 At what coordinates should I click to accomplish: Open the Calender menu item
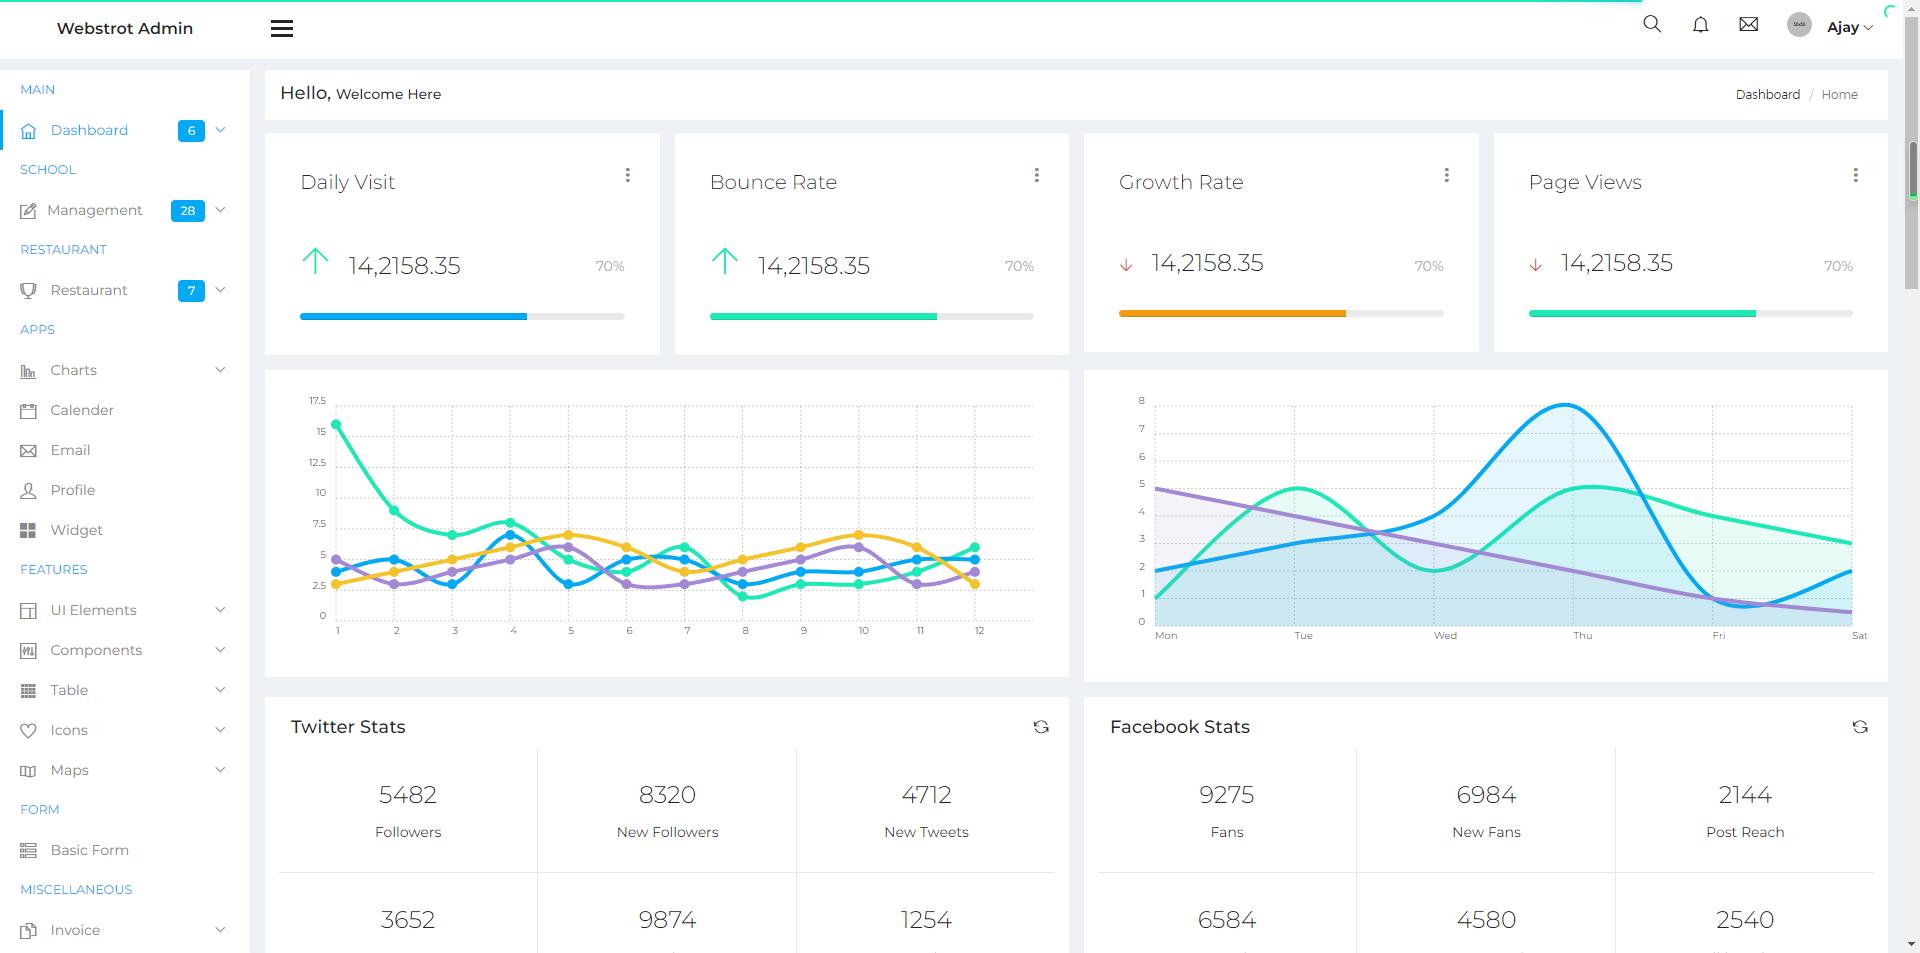(x=124, y=410)
